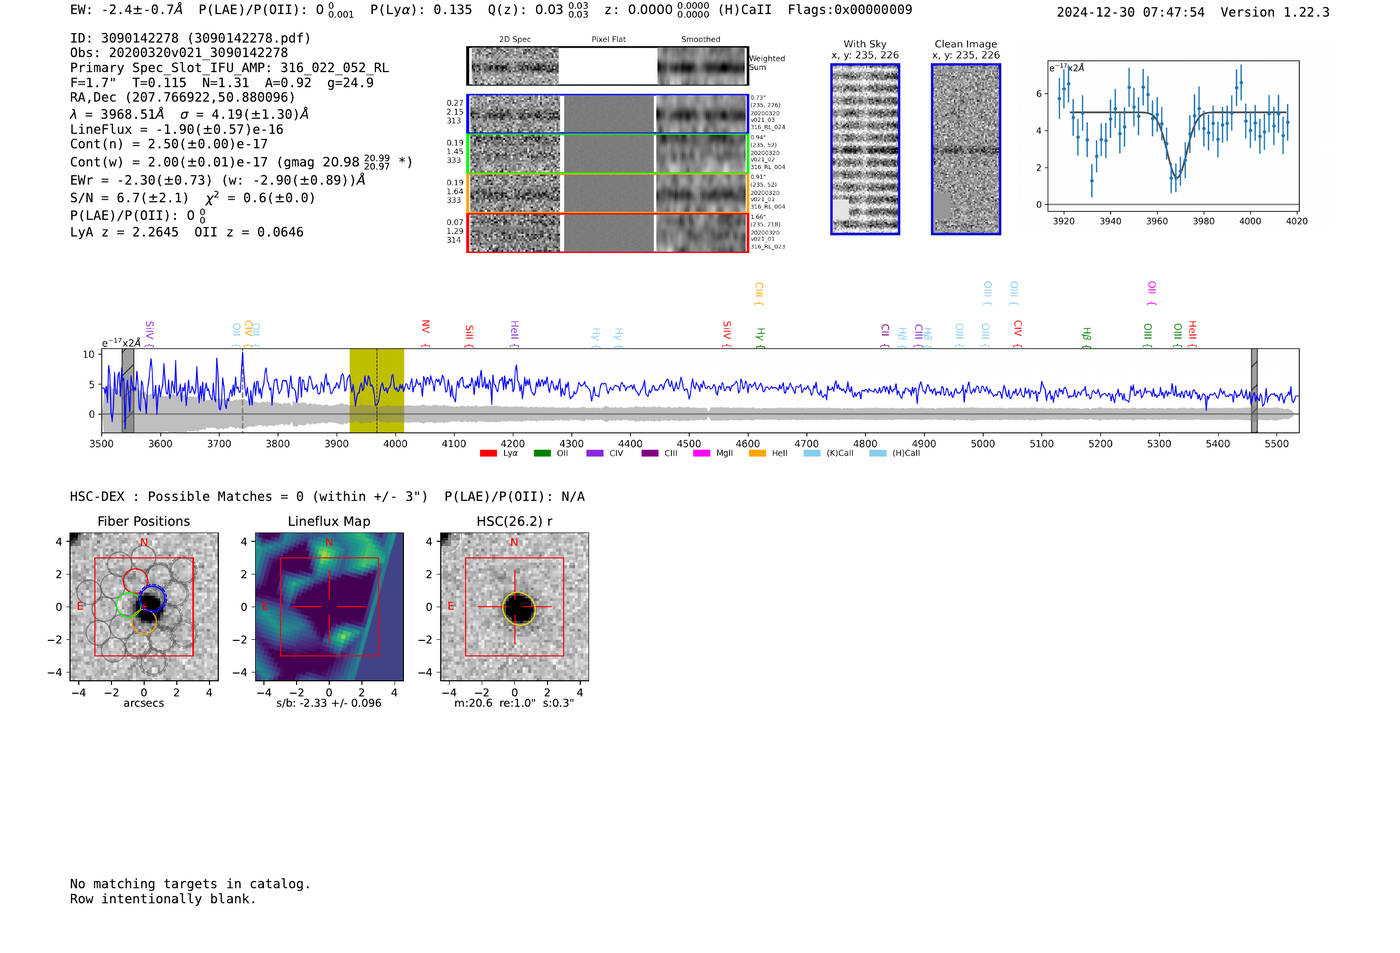Click the gray hatched band near 5460 Å

[1254, 390]
